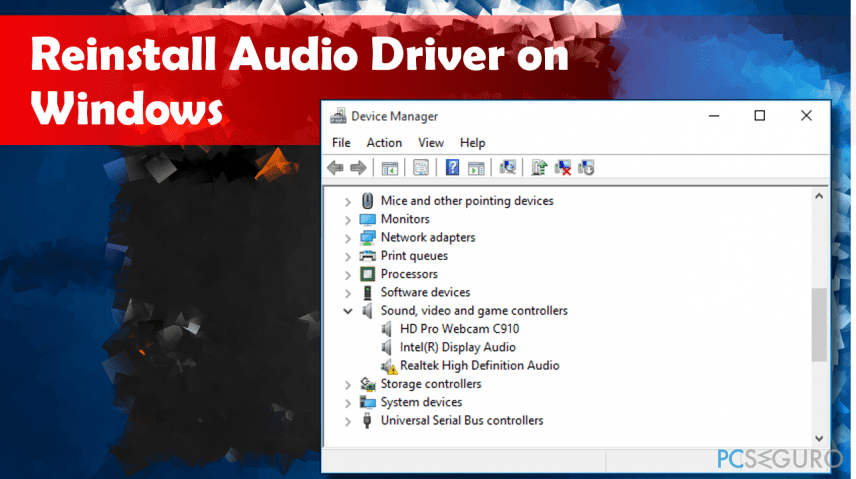This screenshot has width=856, height=479.
Task: Scan for hardware changes icon
Action: pyautogui.click(x=507, y=167)
